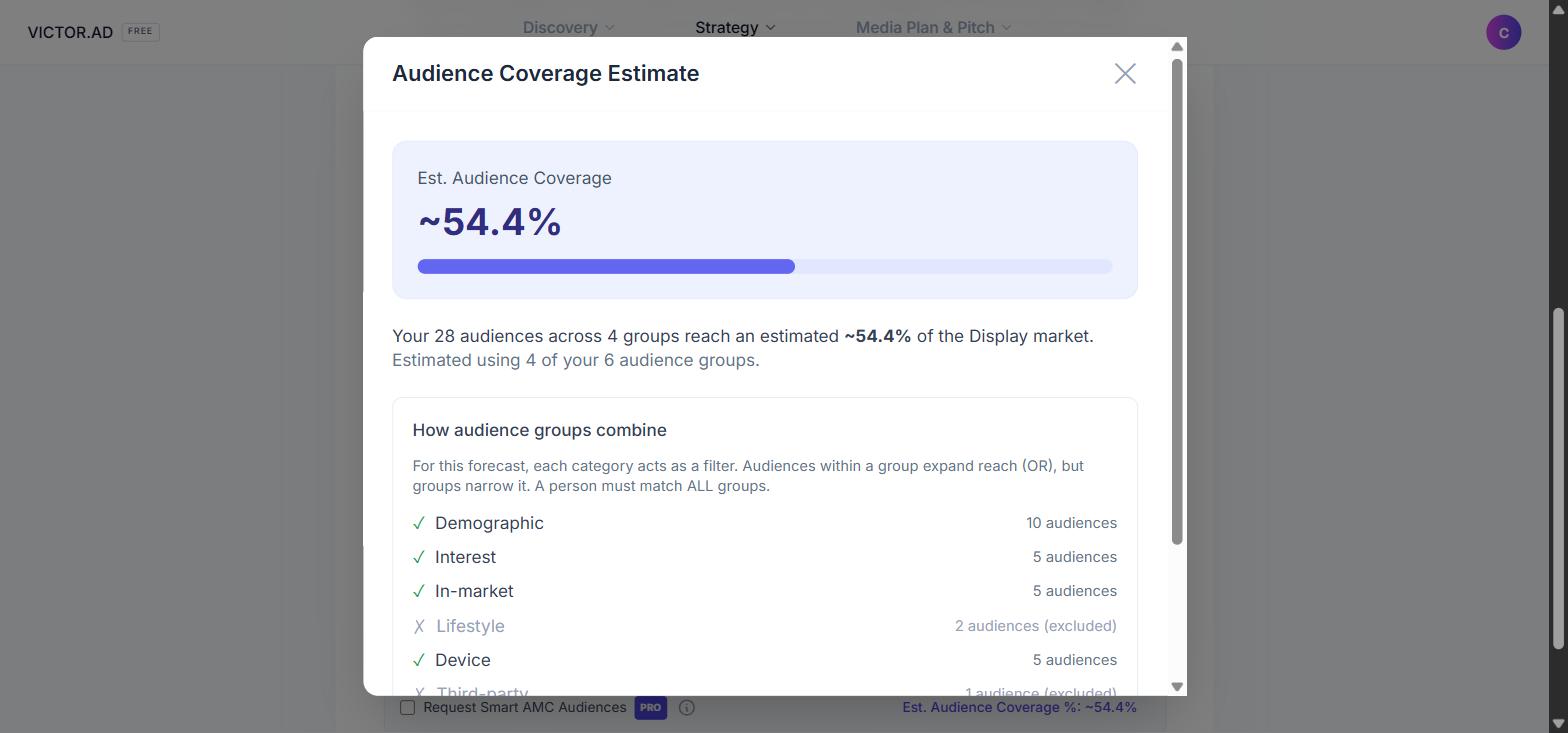Click the VICTOR.AD logo
This screenshot has width=1568, height=733.
click(70, 32)
